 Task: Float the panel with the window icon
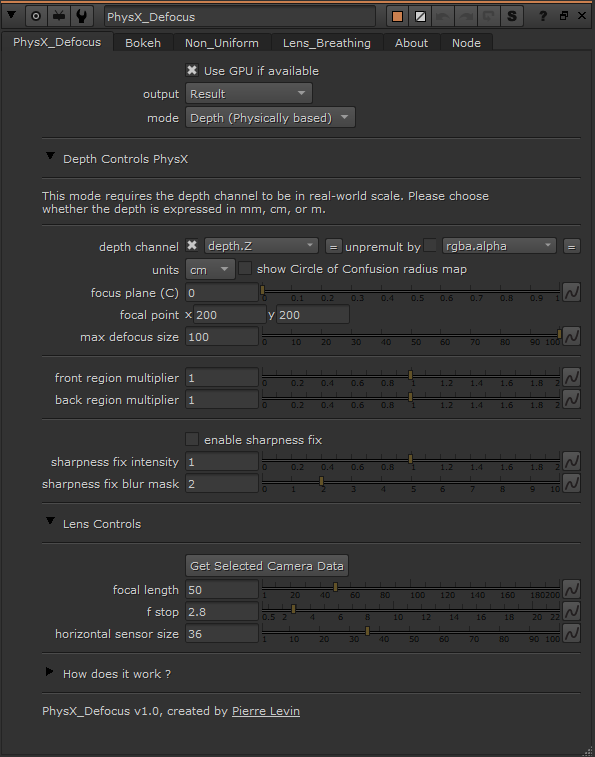[564, 16]
